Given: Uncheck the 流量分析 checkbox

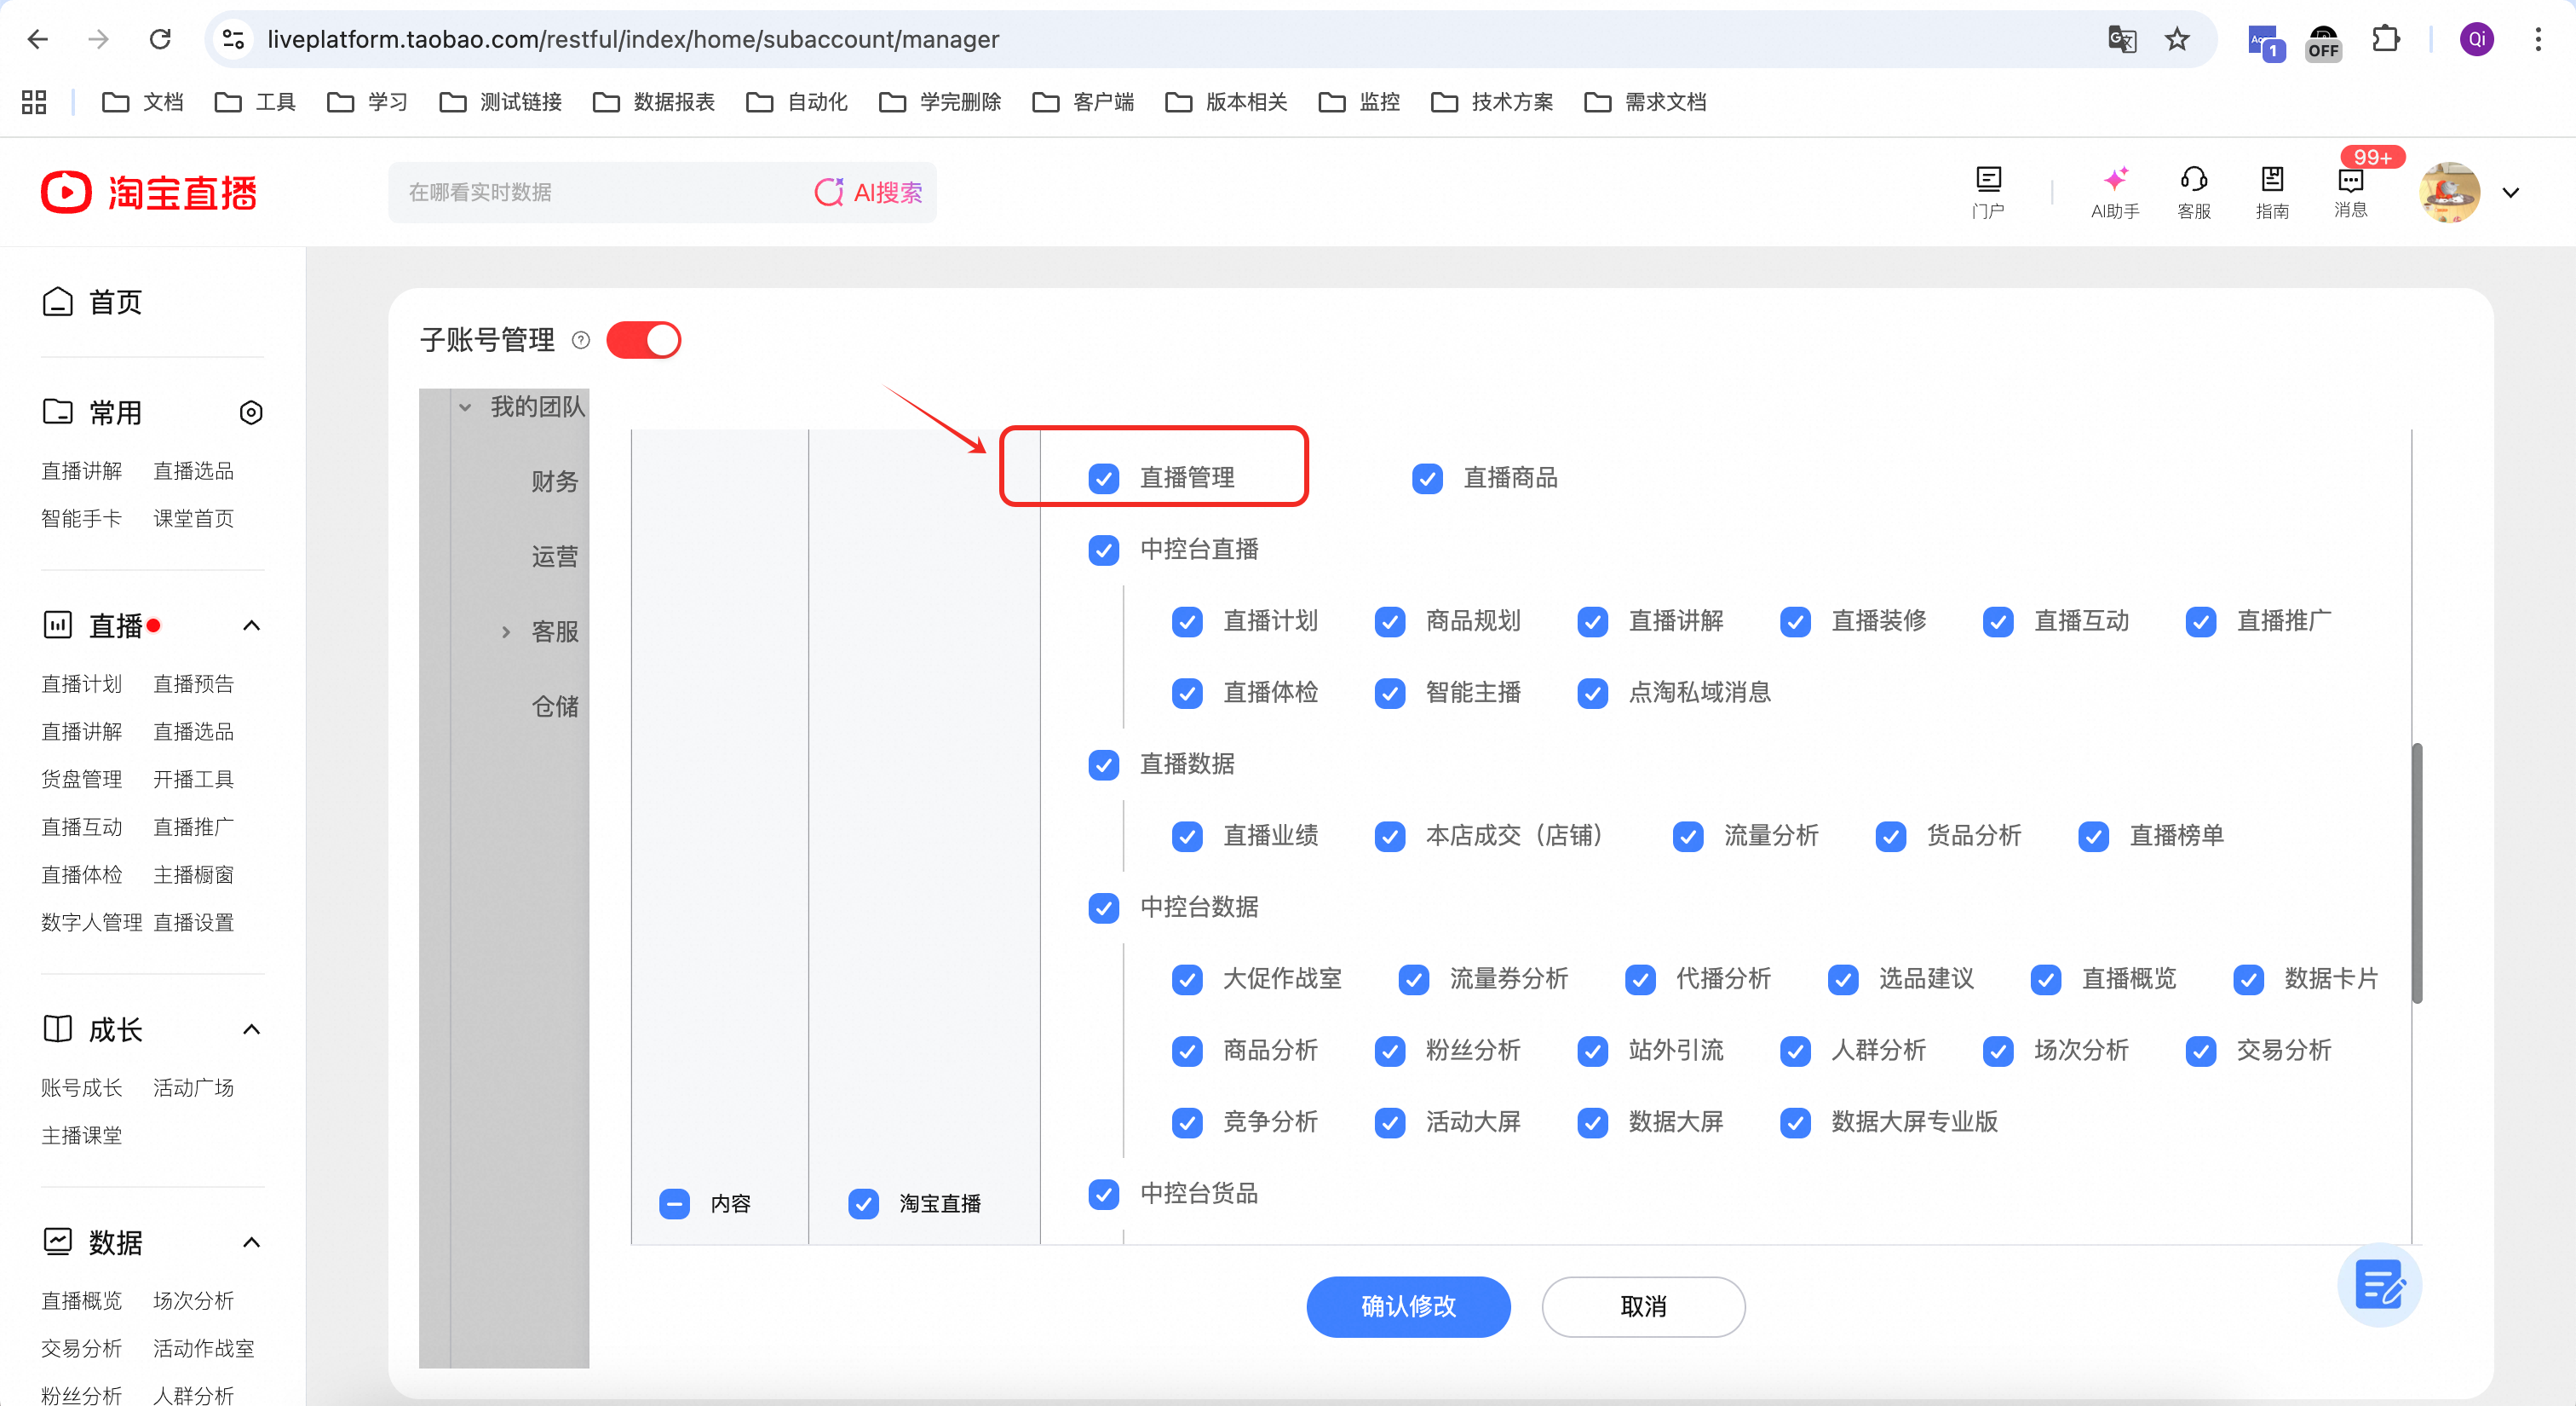Looking at the screenshot, I should pos(1688,836).
